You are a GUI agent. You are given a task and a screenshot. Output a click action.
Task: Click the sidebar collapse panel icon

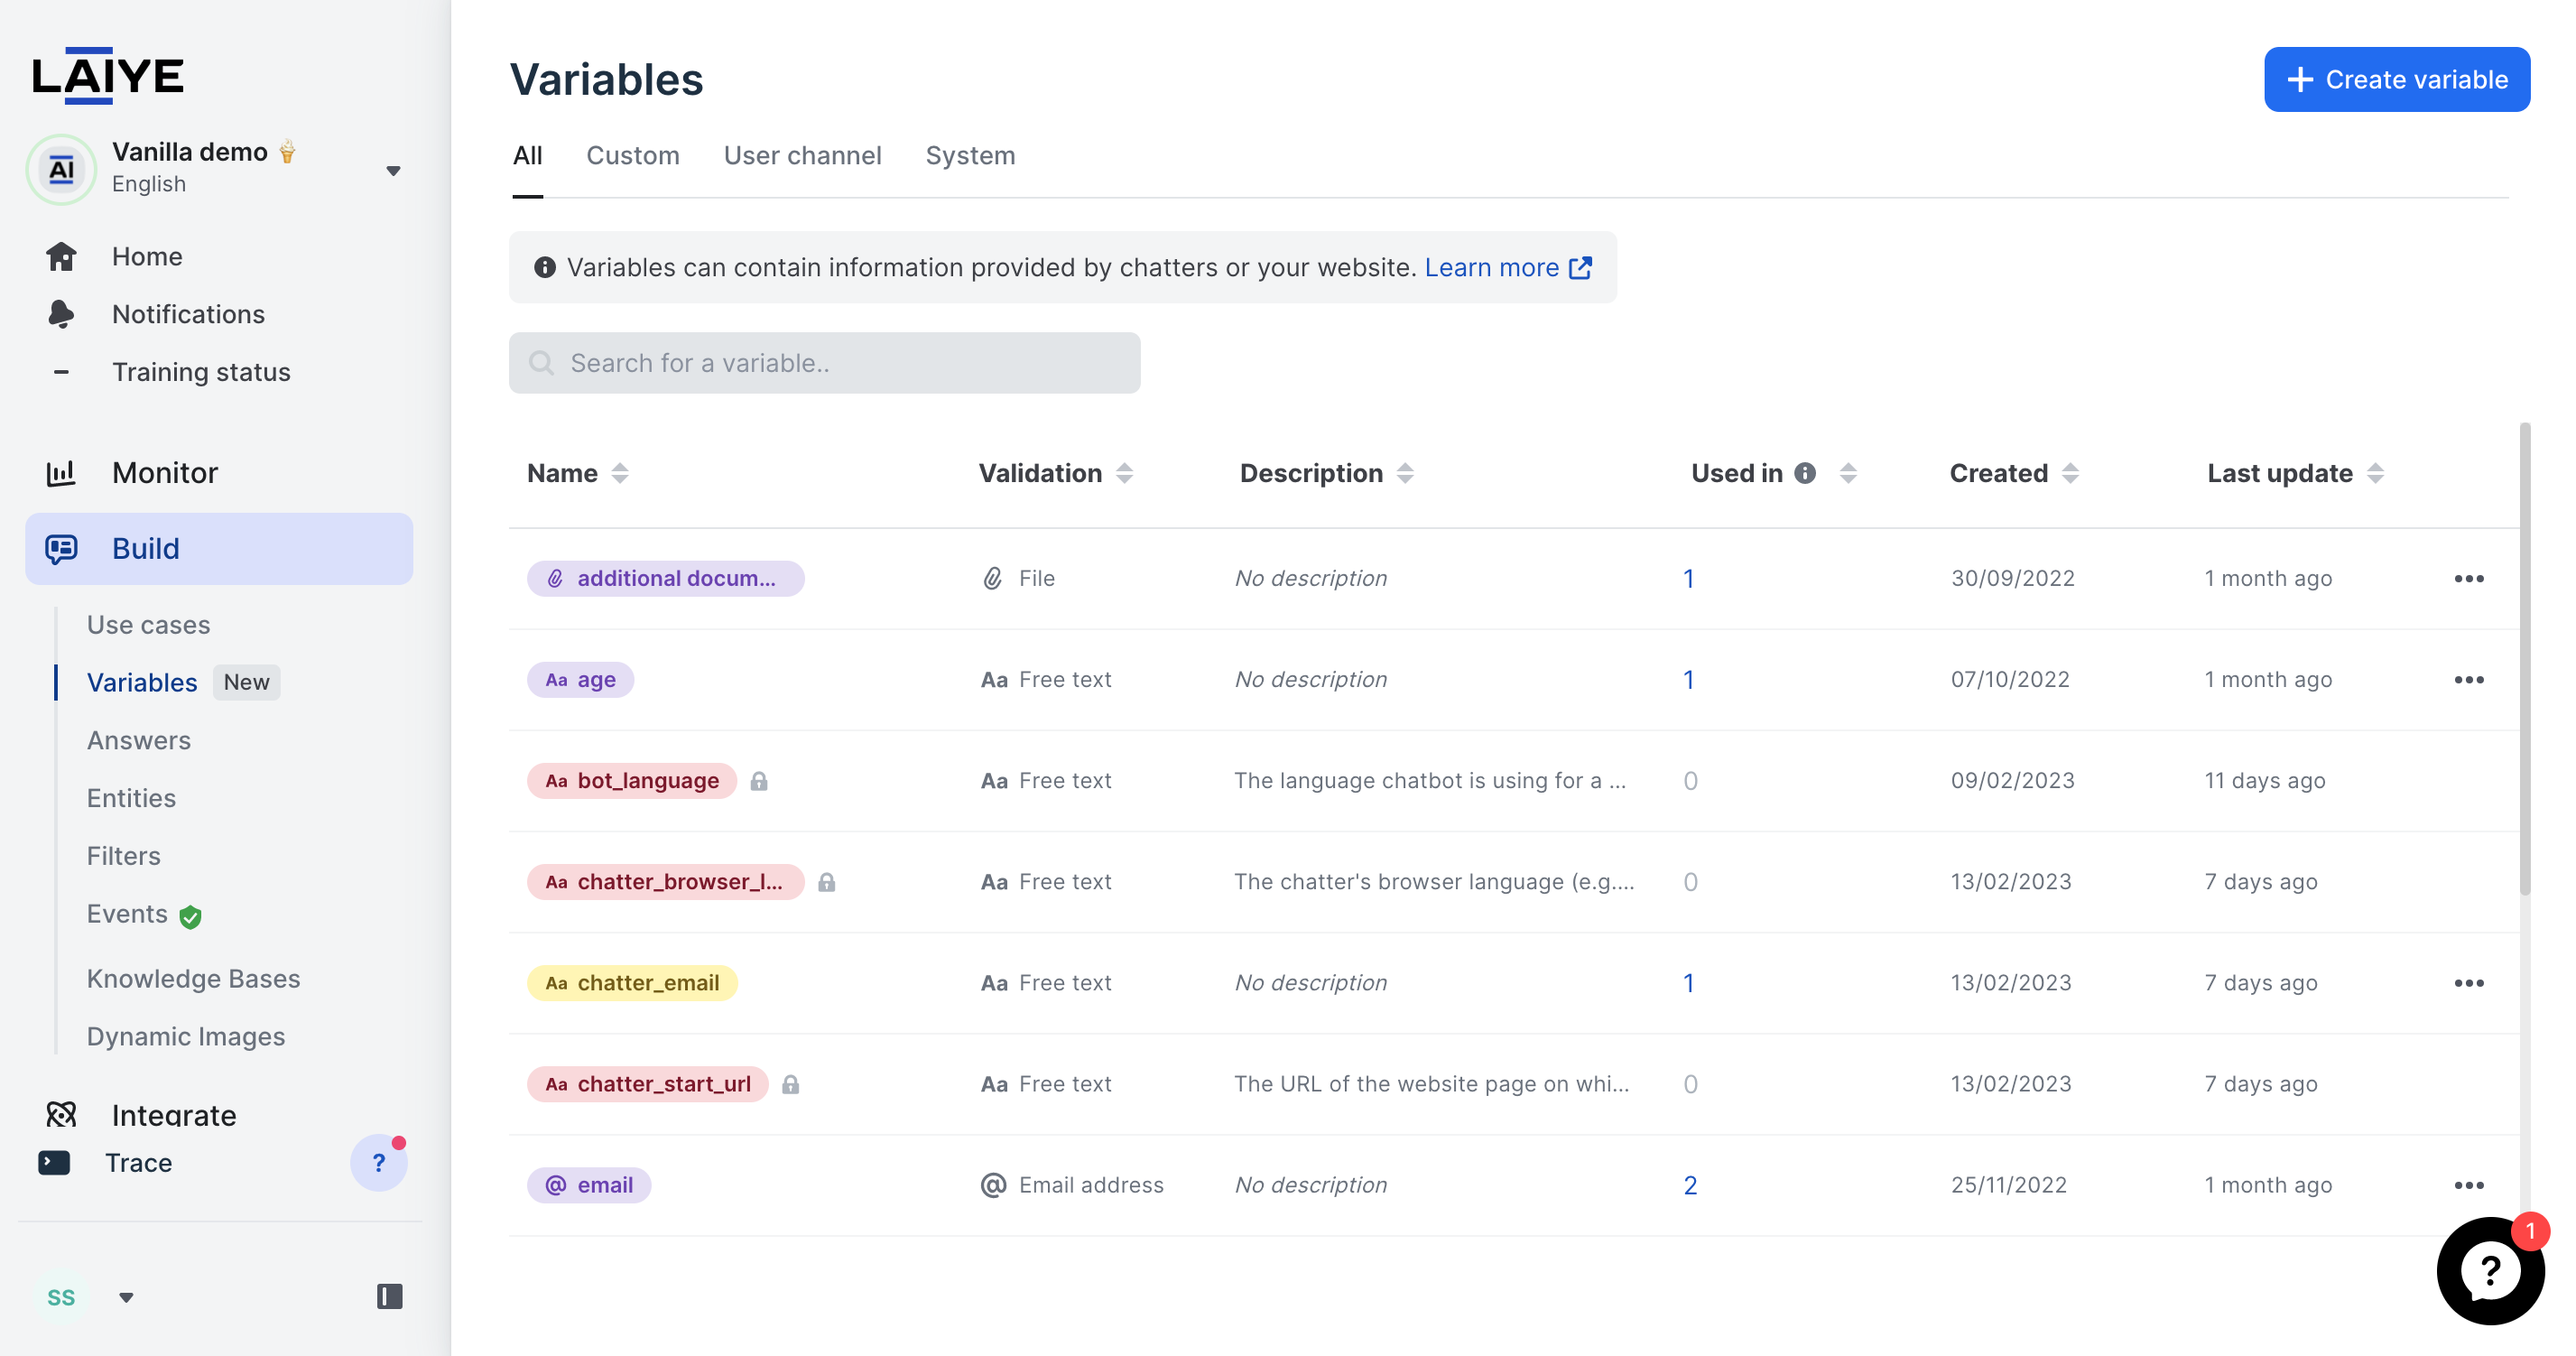[x=389, y=1297]
